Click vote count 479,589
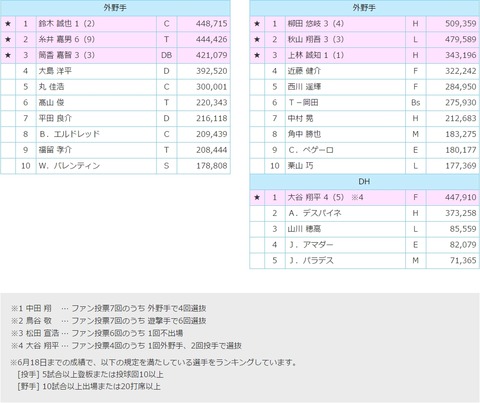Screen dimensions: 480x403 point(461,39)
